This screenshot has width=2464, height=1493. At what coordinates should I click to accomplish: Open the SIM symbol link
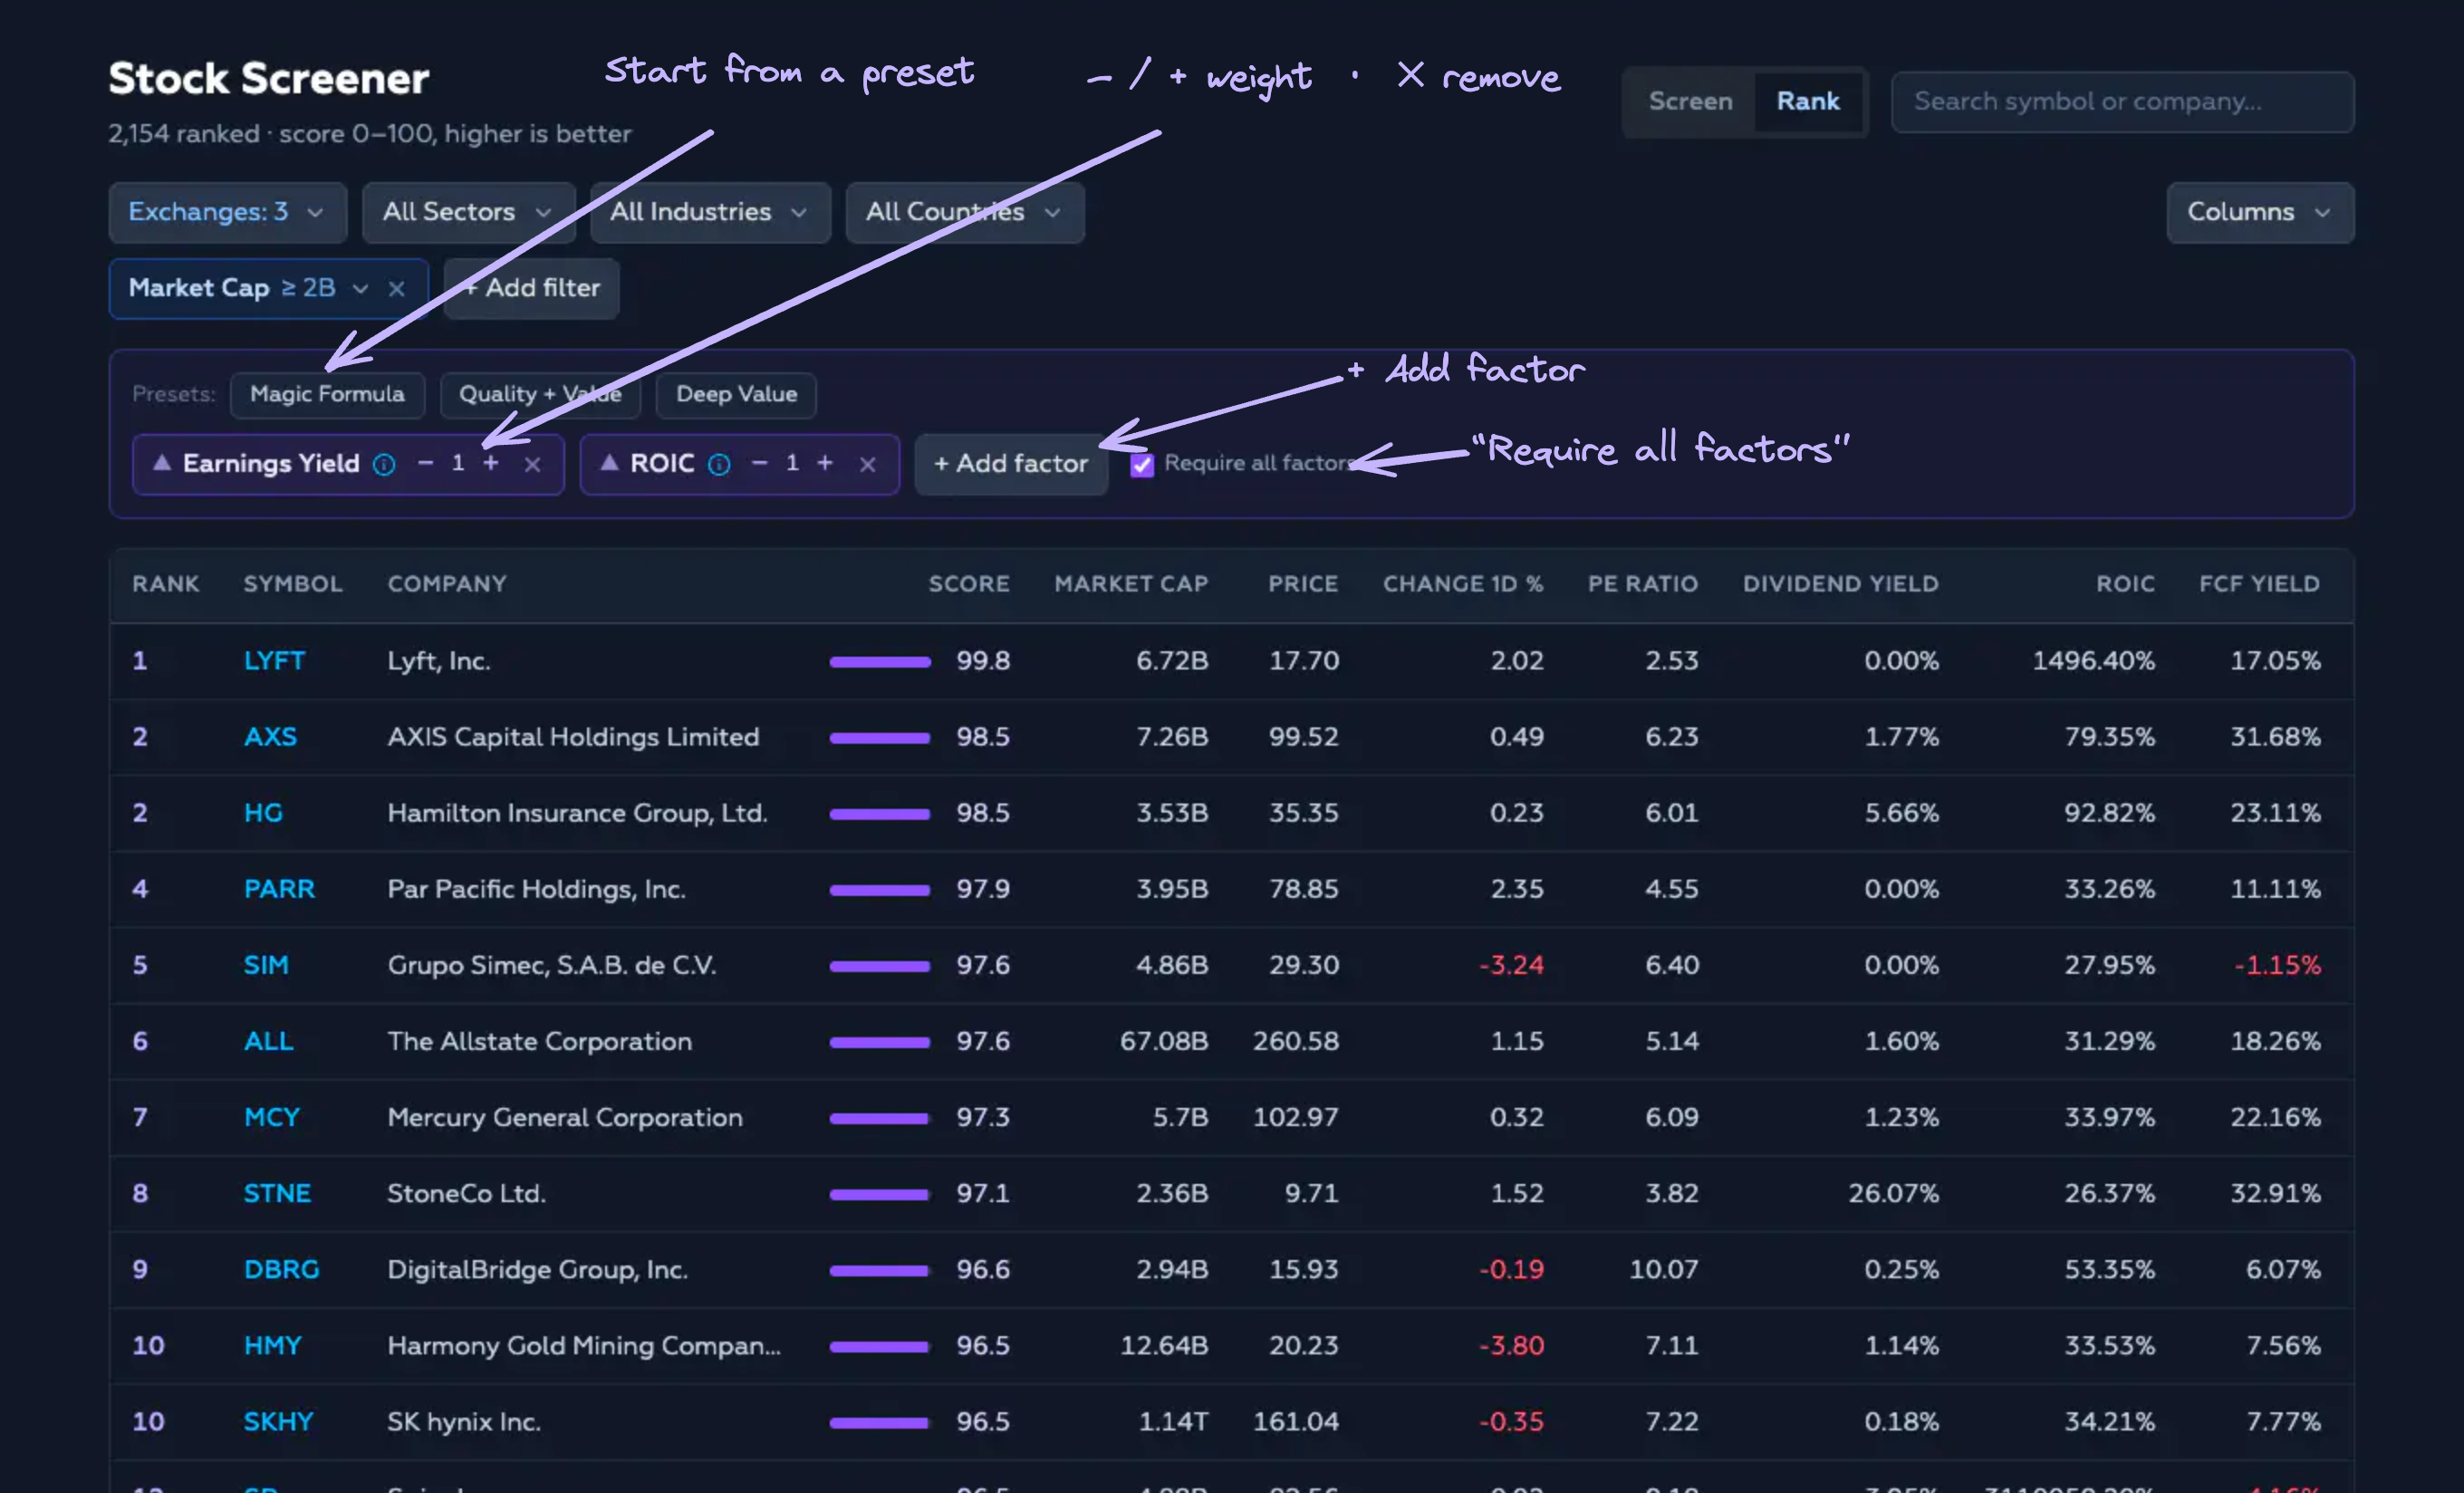click(x=266, y=965)
